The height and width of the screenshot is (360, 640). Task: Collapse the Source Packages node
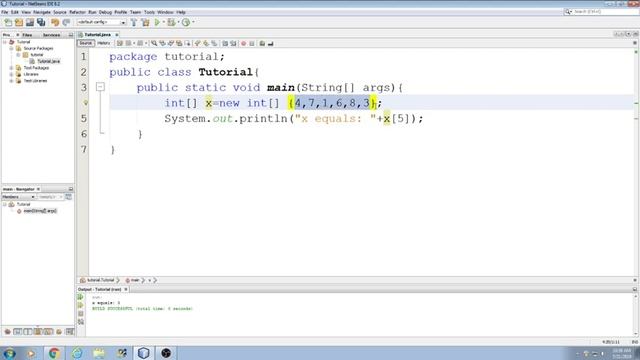click(x=11, y=49)
